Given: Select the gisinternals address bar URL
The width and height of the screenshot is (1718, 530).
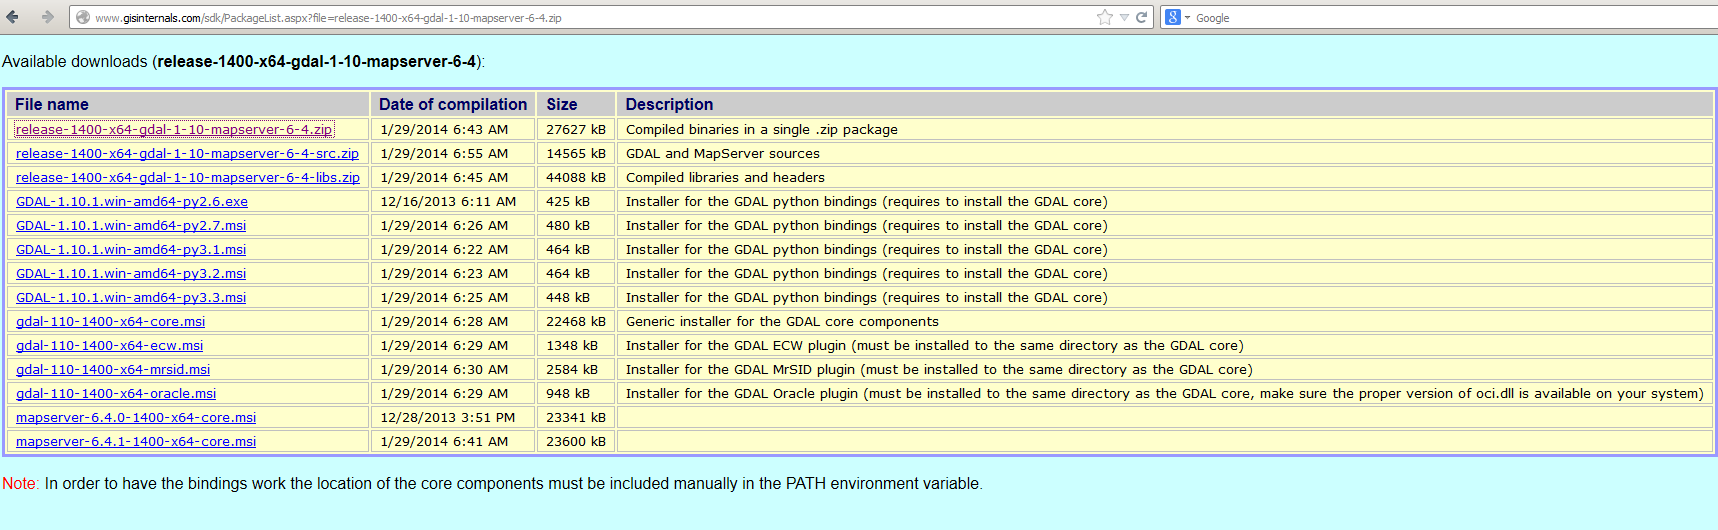Looking at the screenshot, I should tap(328, 18).
